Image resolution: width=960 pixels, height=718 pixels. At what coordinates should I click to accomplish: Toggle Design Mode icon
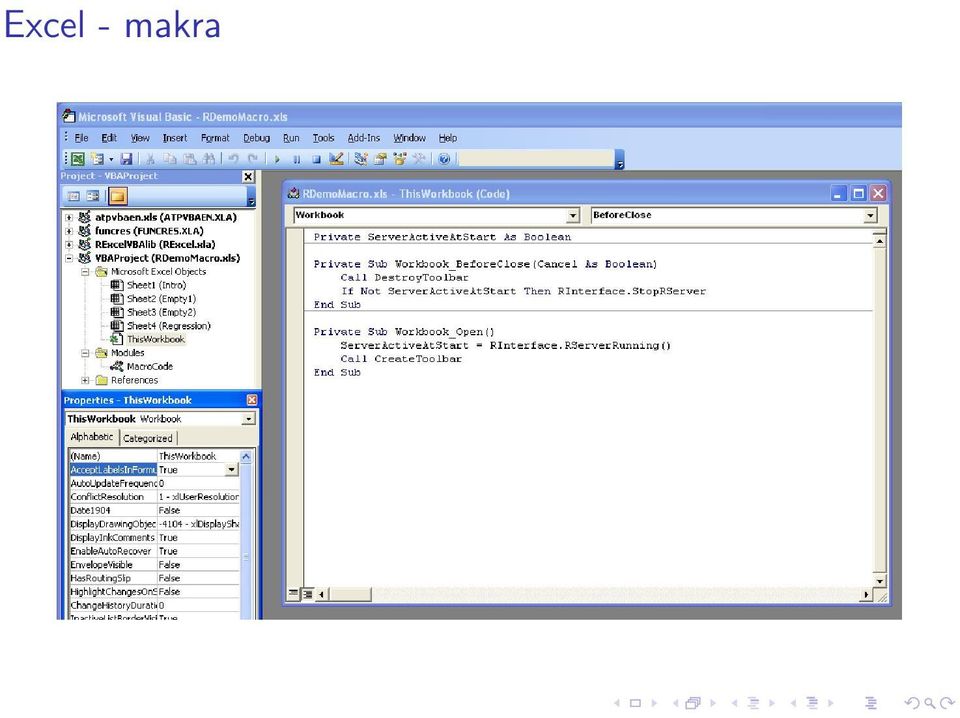point(336,159)
